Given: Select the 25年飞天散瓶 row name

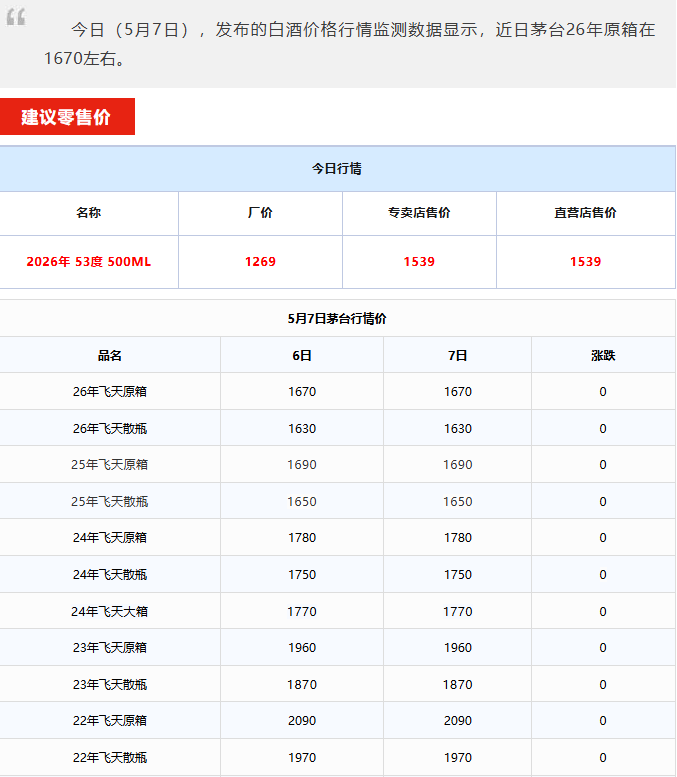Looking at the screenshot, I should [110, 501].
